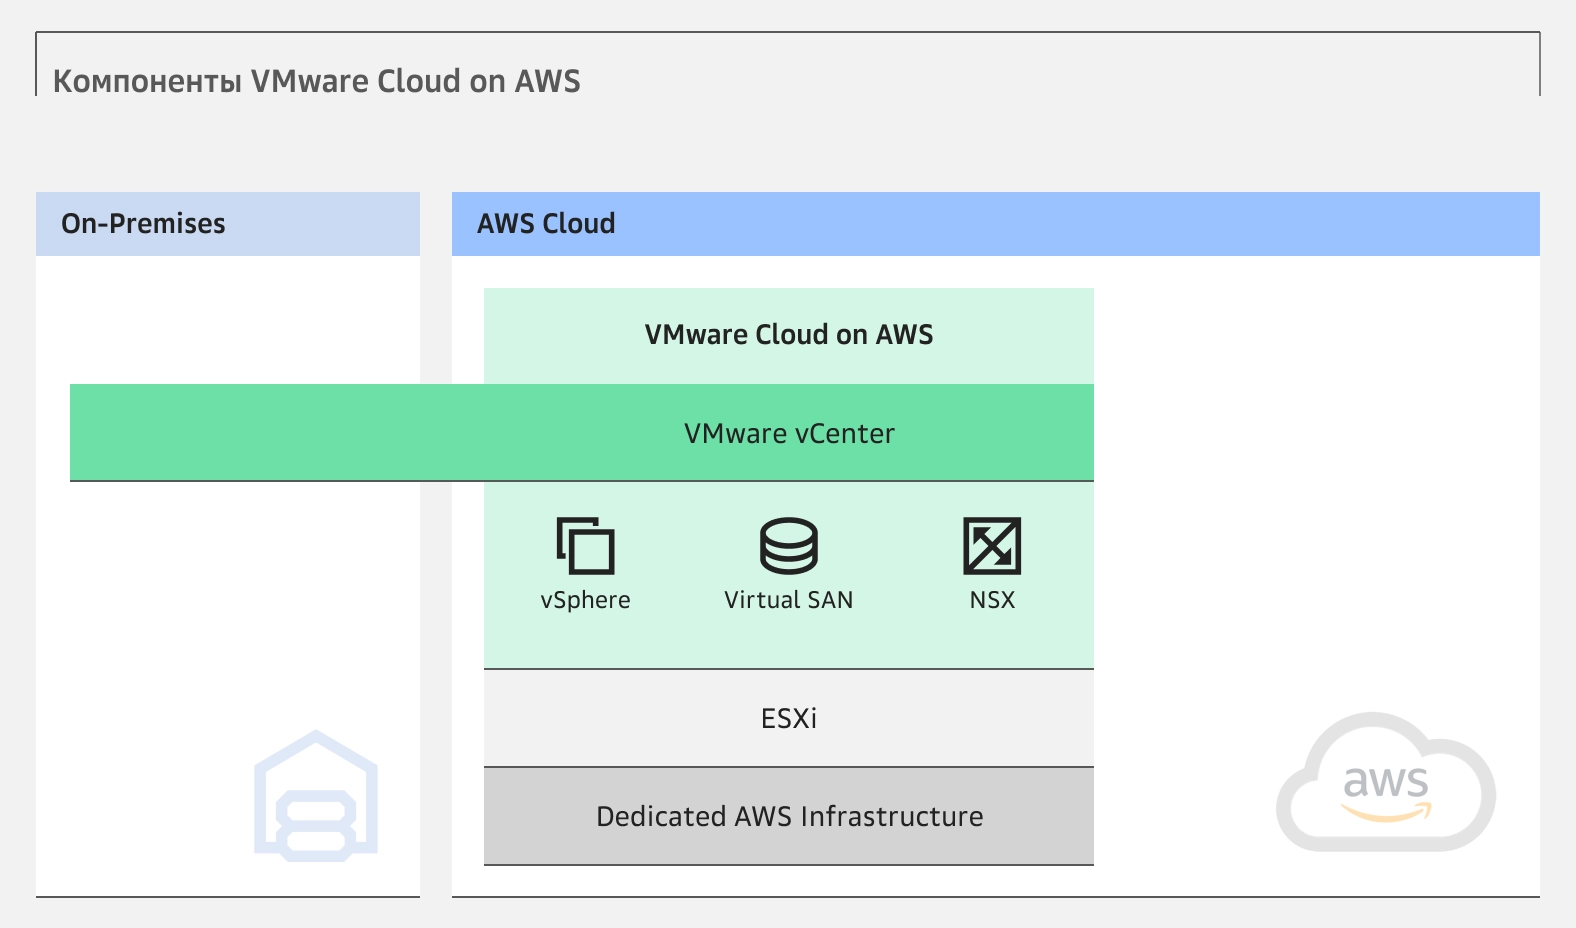This screenshot has height=928, width=1576.
Task: Click the NSX text label
Action: [992, 600]
